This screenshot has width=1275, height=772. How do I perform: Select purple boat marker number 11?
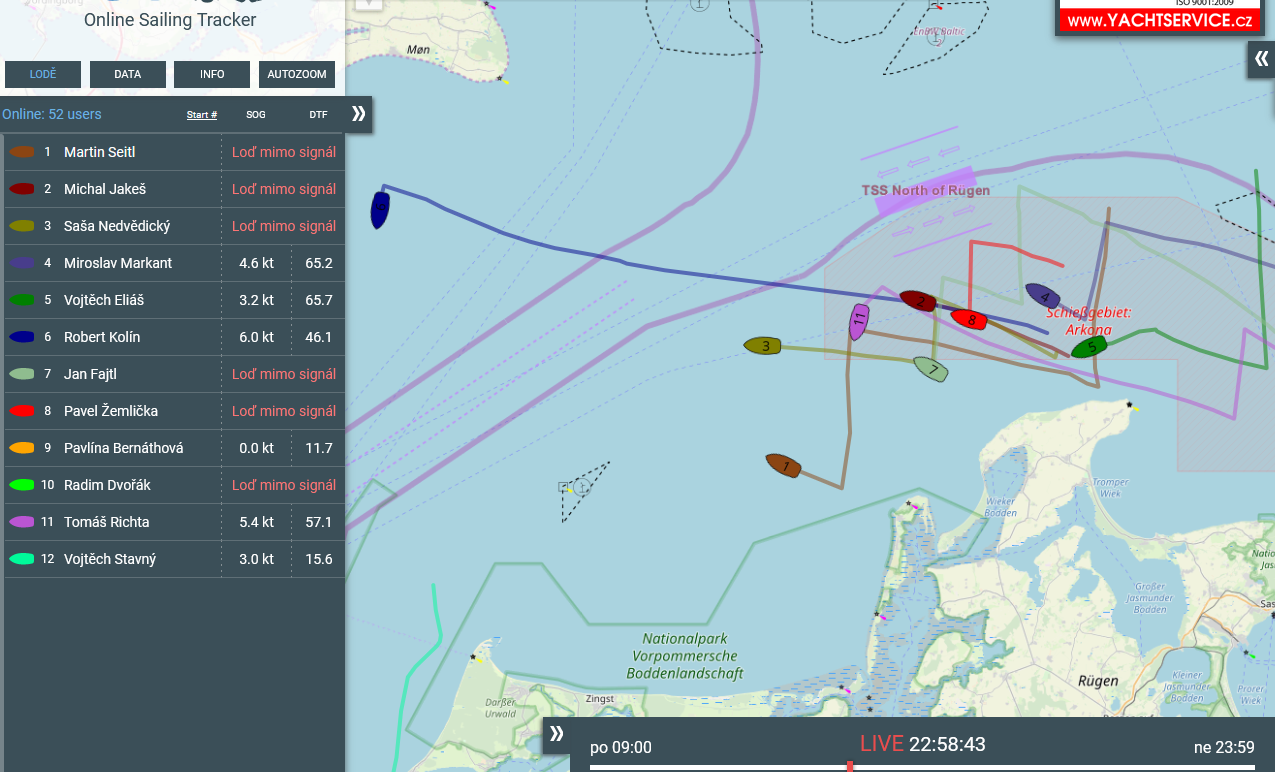(x=858, y=322)
